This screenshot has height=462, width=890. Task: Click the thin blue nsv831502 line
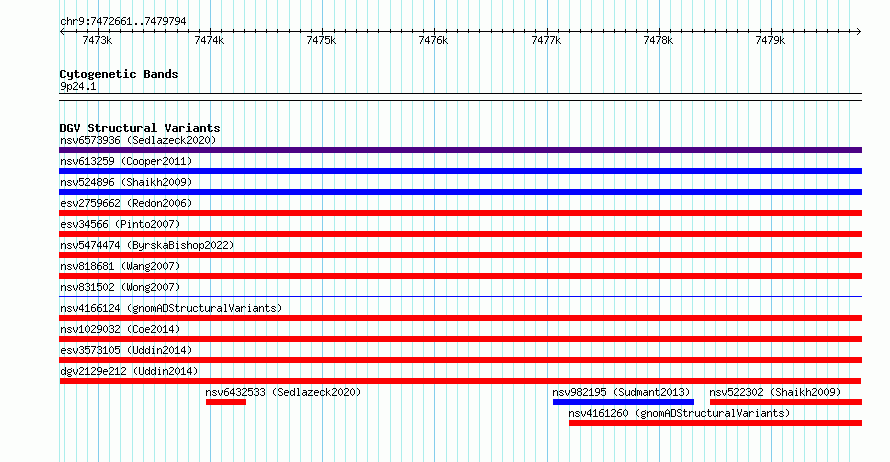(x=460, y=296)
